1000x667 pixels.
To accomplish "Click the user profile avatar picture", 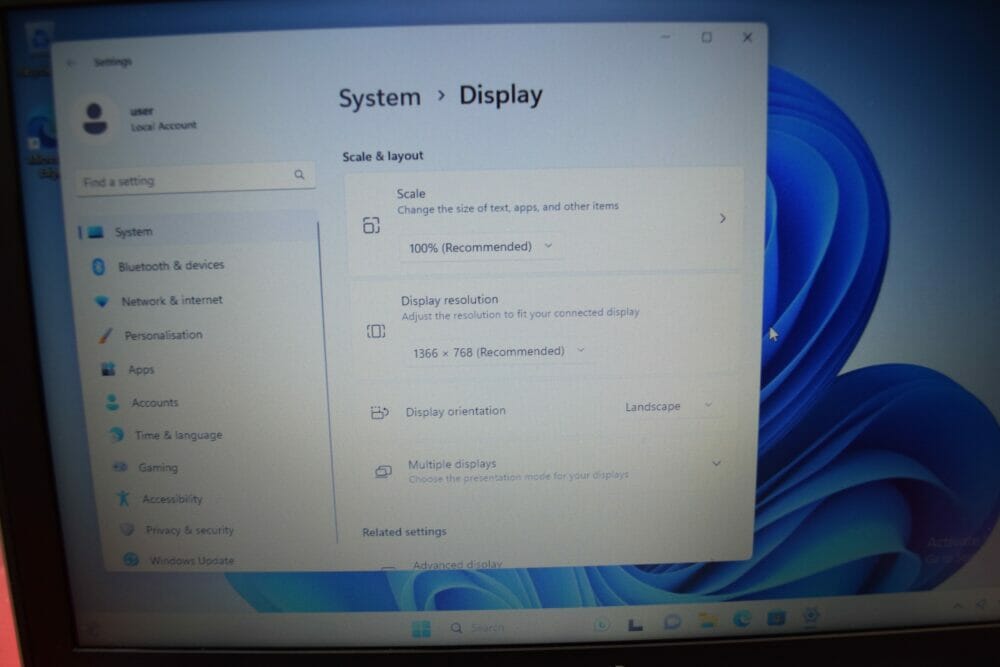I will 95,119.
